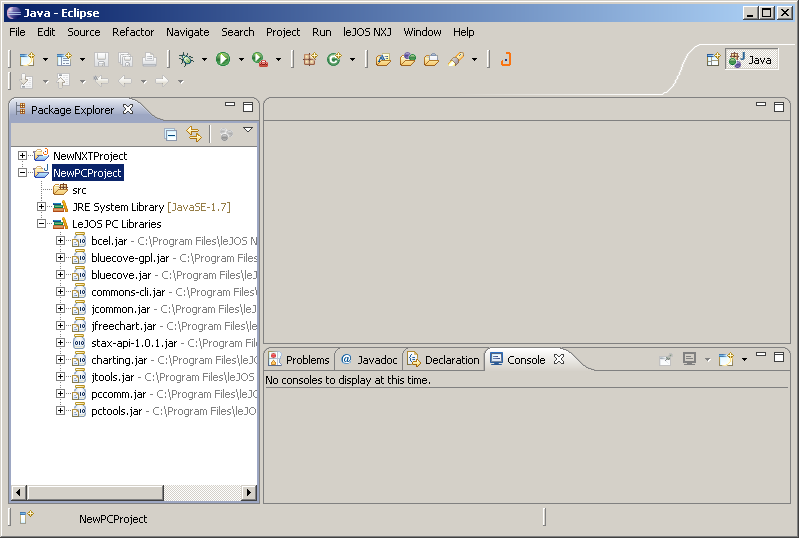Image resolution: width=799 pixels, height=538 pixels.
Task: Click the New Java Class icon
Action: point(334,60)
